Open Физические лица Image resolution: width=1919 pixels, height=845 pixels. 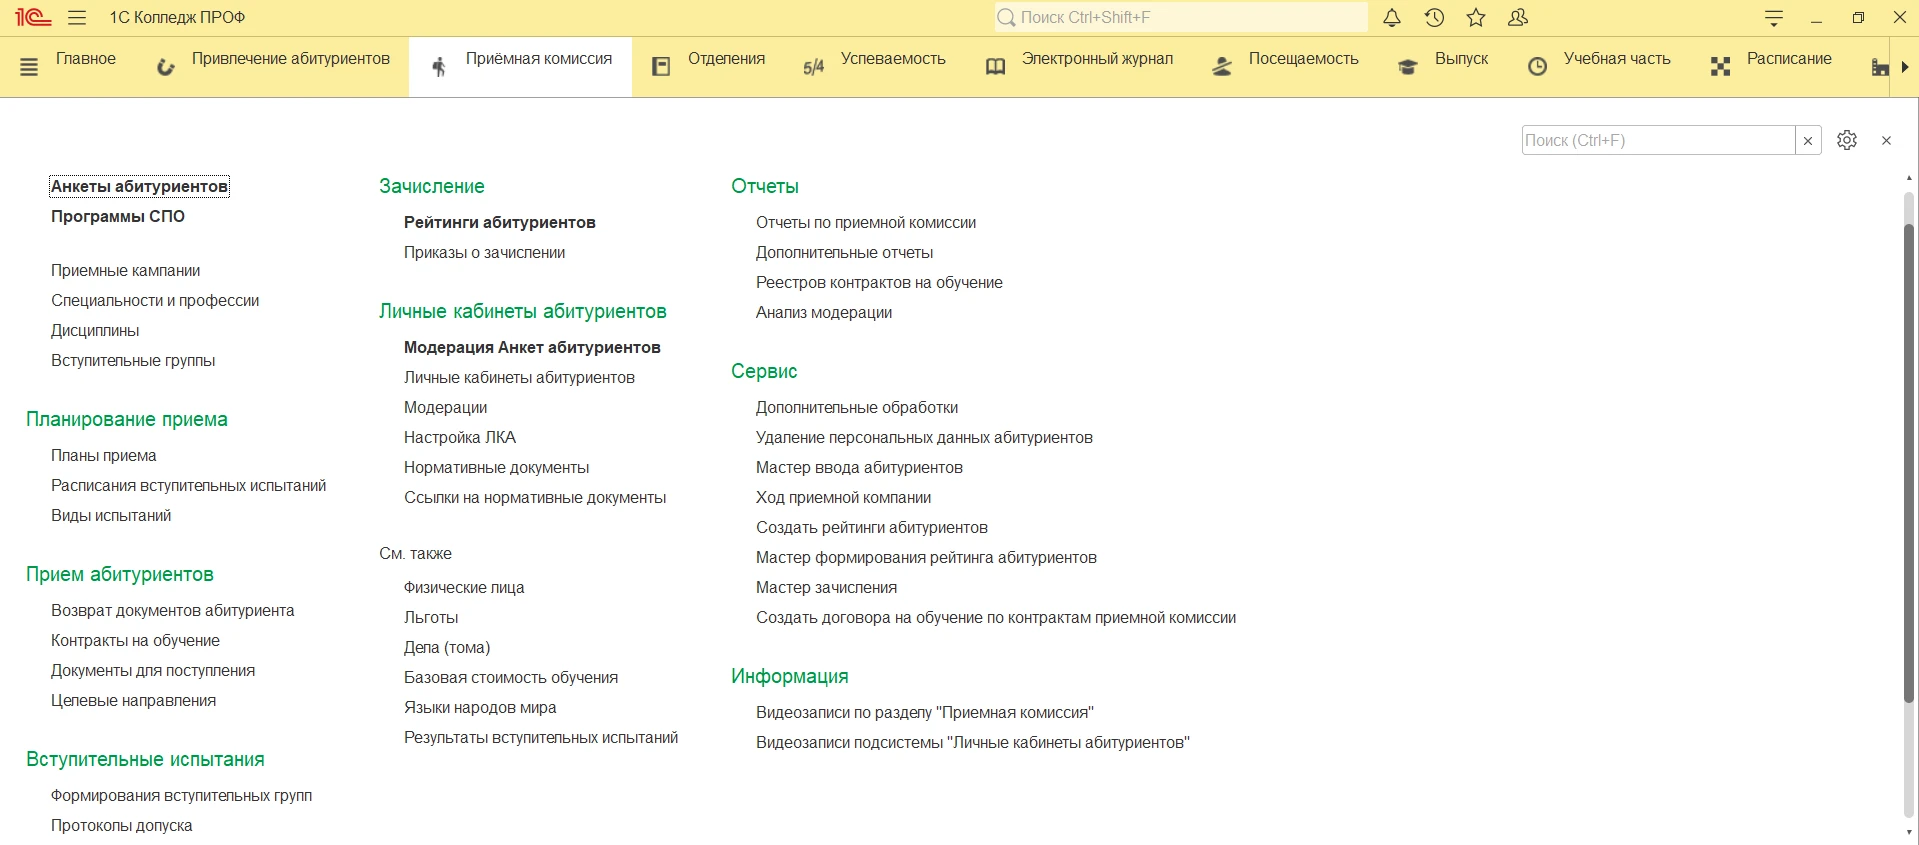[x=464, y=587]
